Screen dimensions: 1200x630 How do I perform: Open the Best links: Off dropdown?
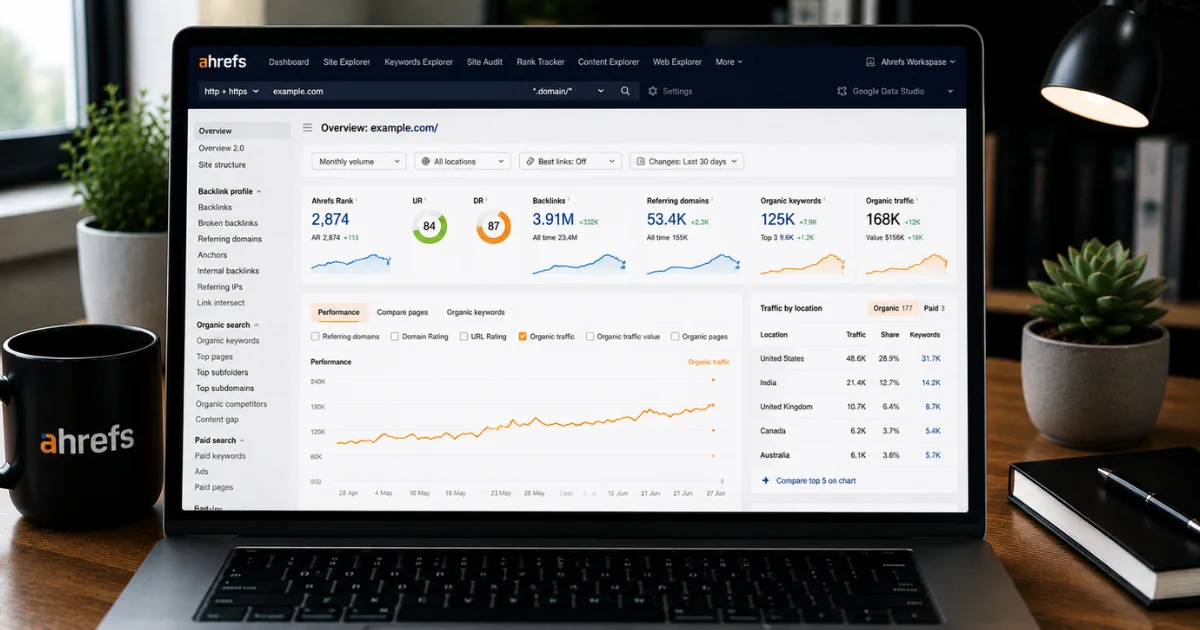(569, 161)
